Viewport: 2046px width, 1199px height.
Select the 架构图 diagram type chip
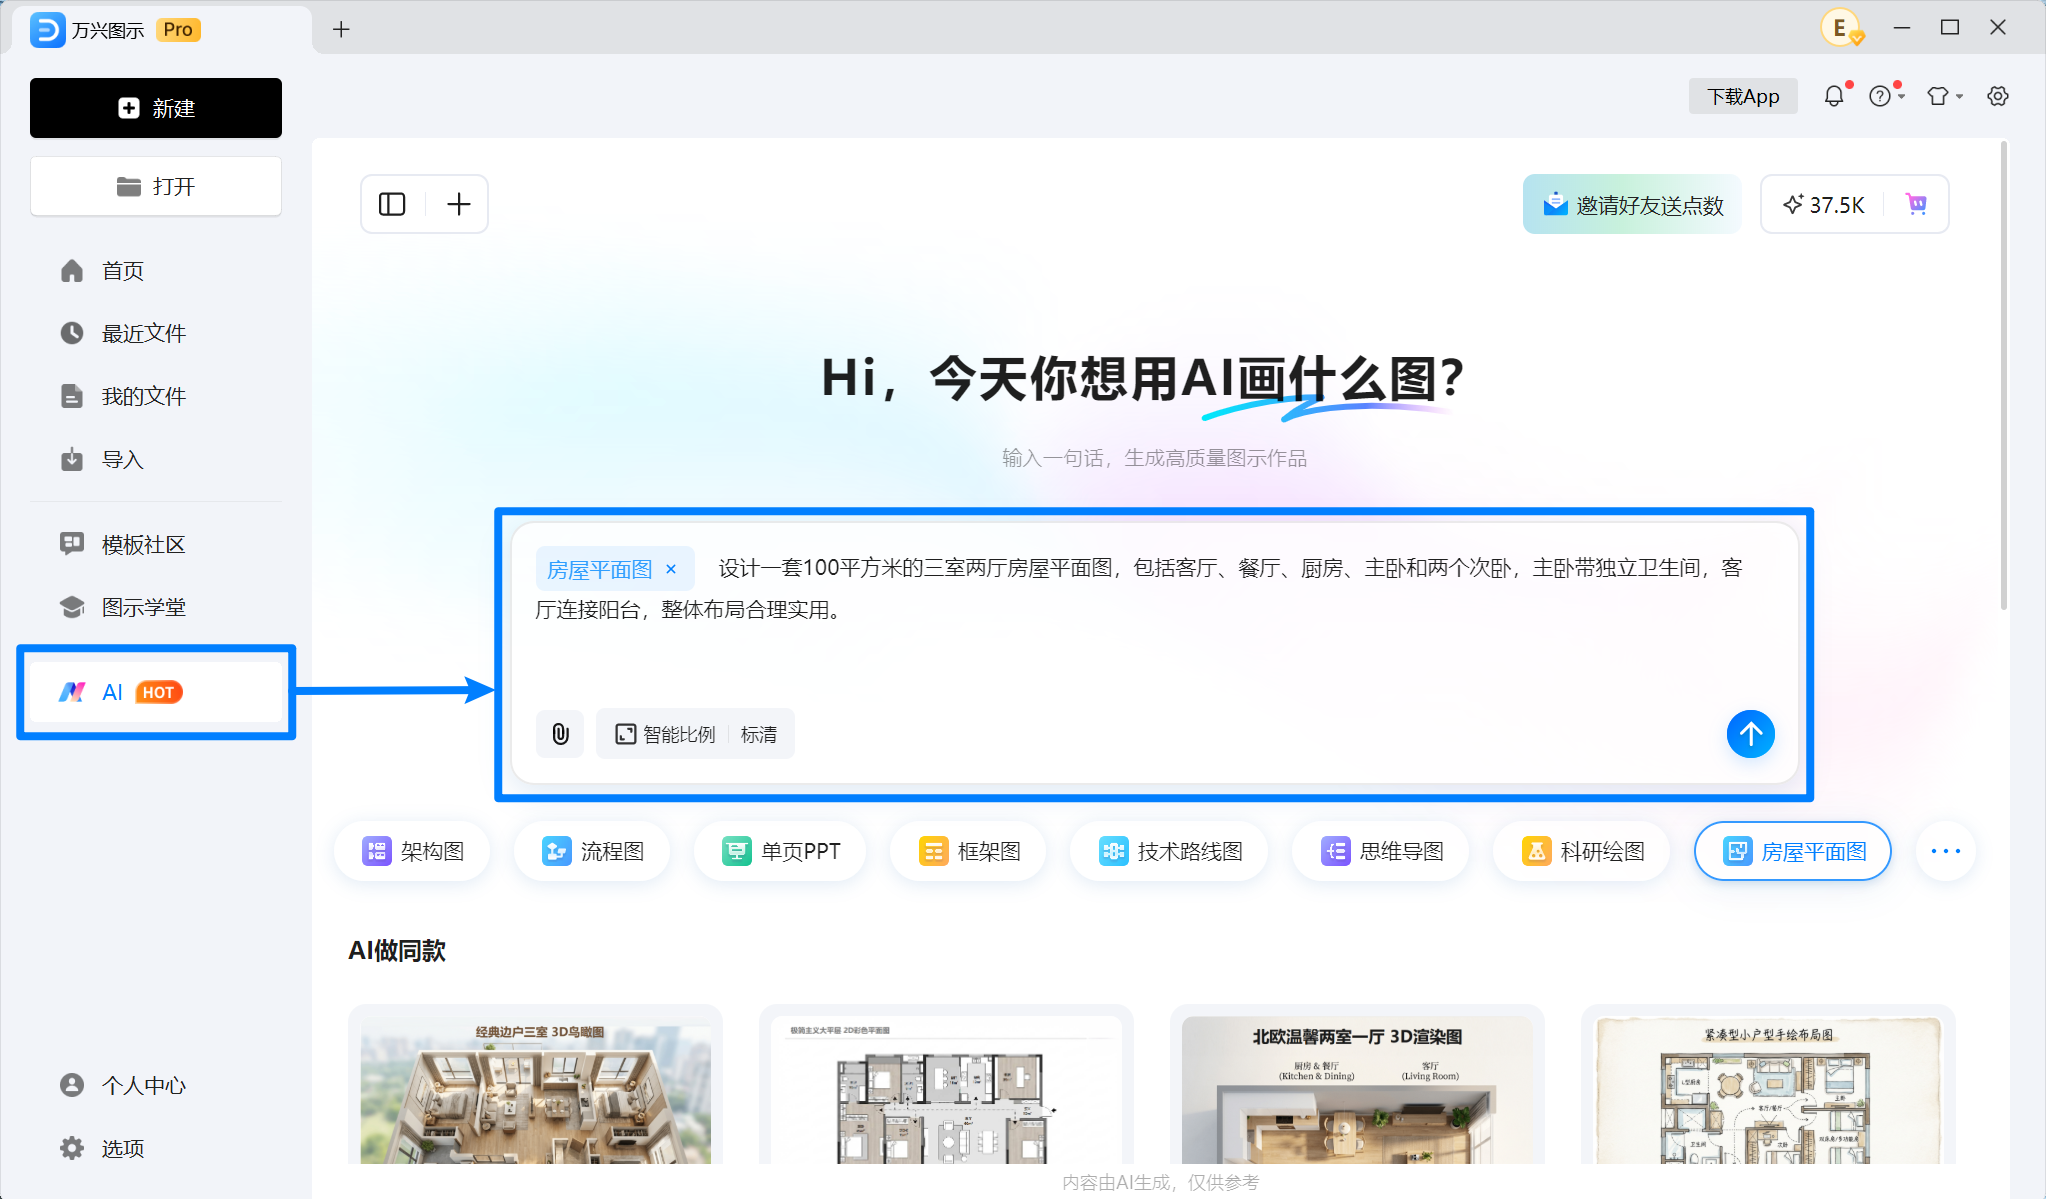click(x=413, y=851)
